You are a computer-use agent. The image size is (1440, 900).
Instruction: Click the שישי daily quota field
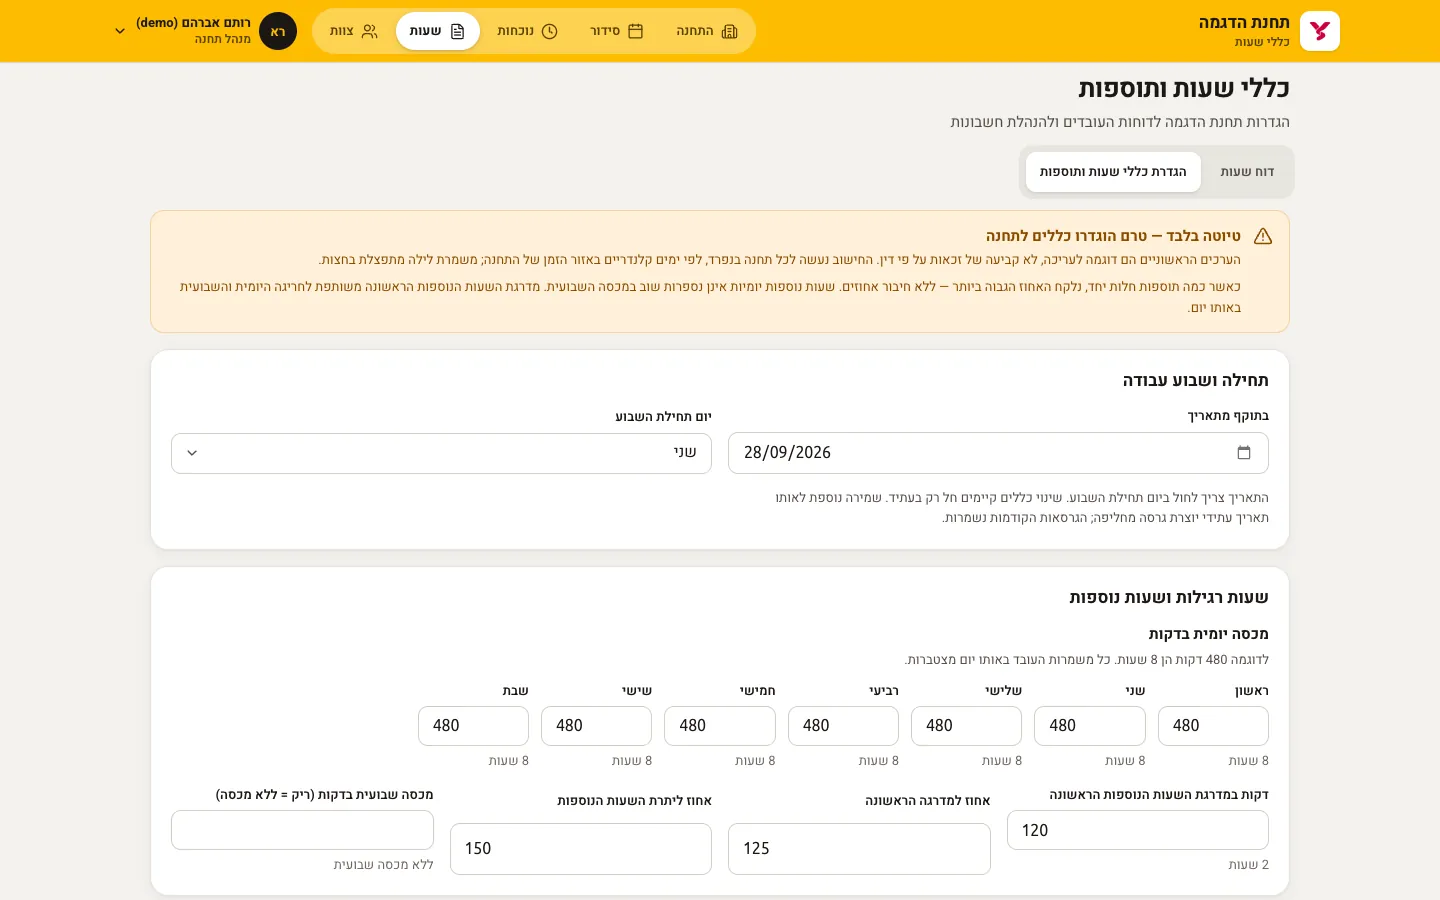[x=596, y=726]
